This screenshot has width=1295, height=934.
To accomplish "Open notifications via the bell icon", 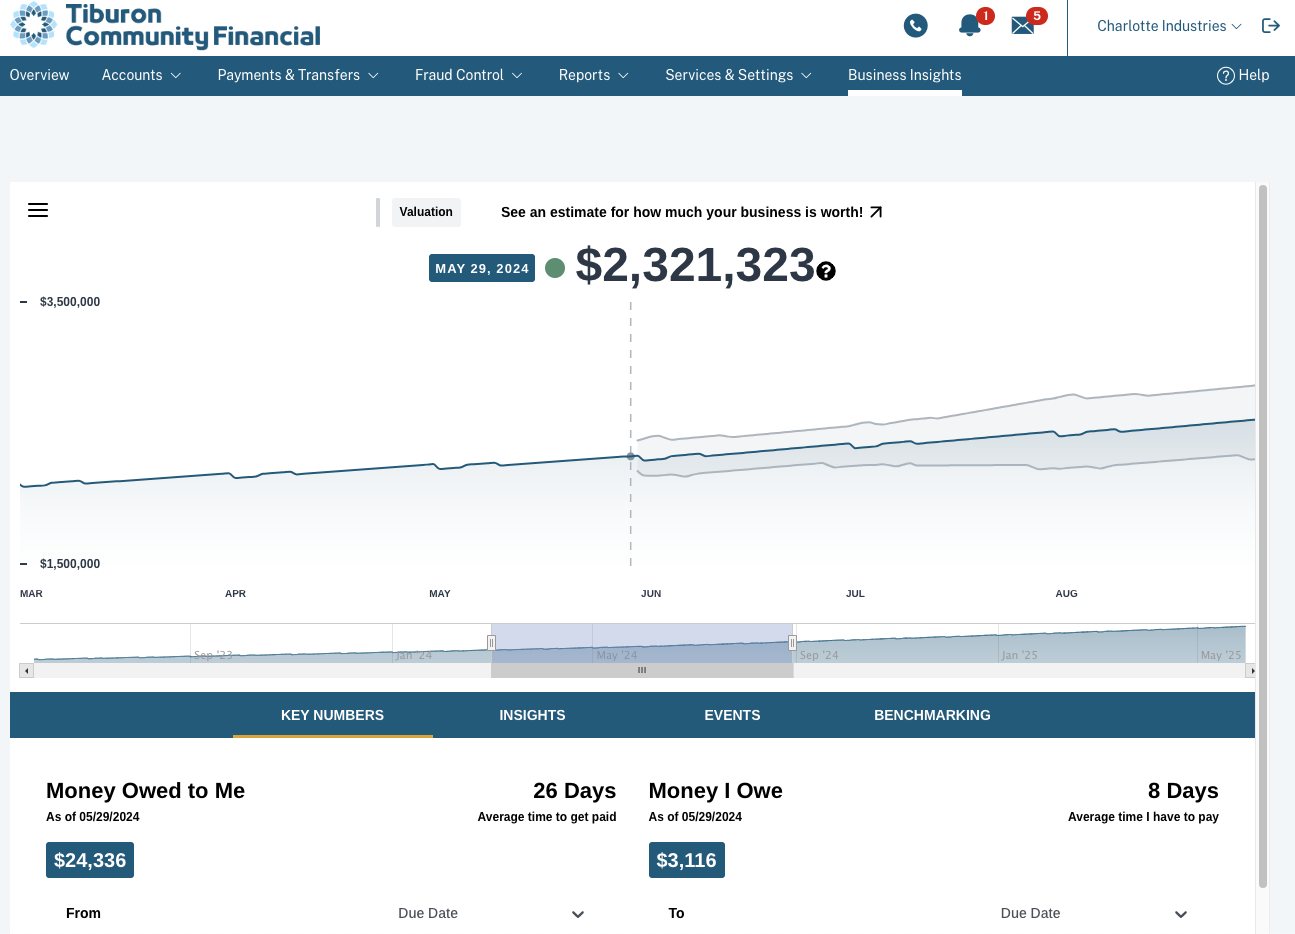I will [969, 26].
